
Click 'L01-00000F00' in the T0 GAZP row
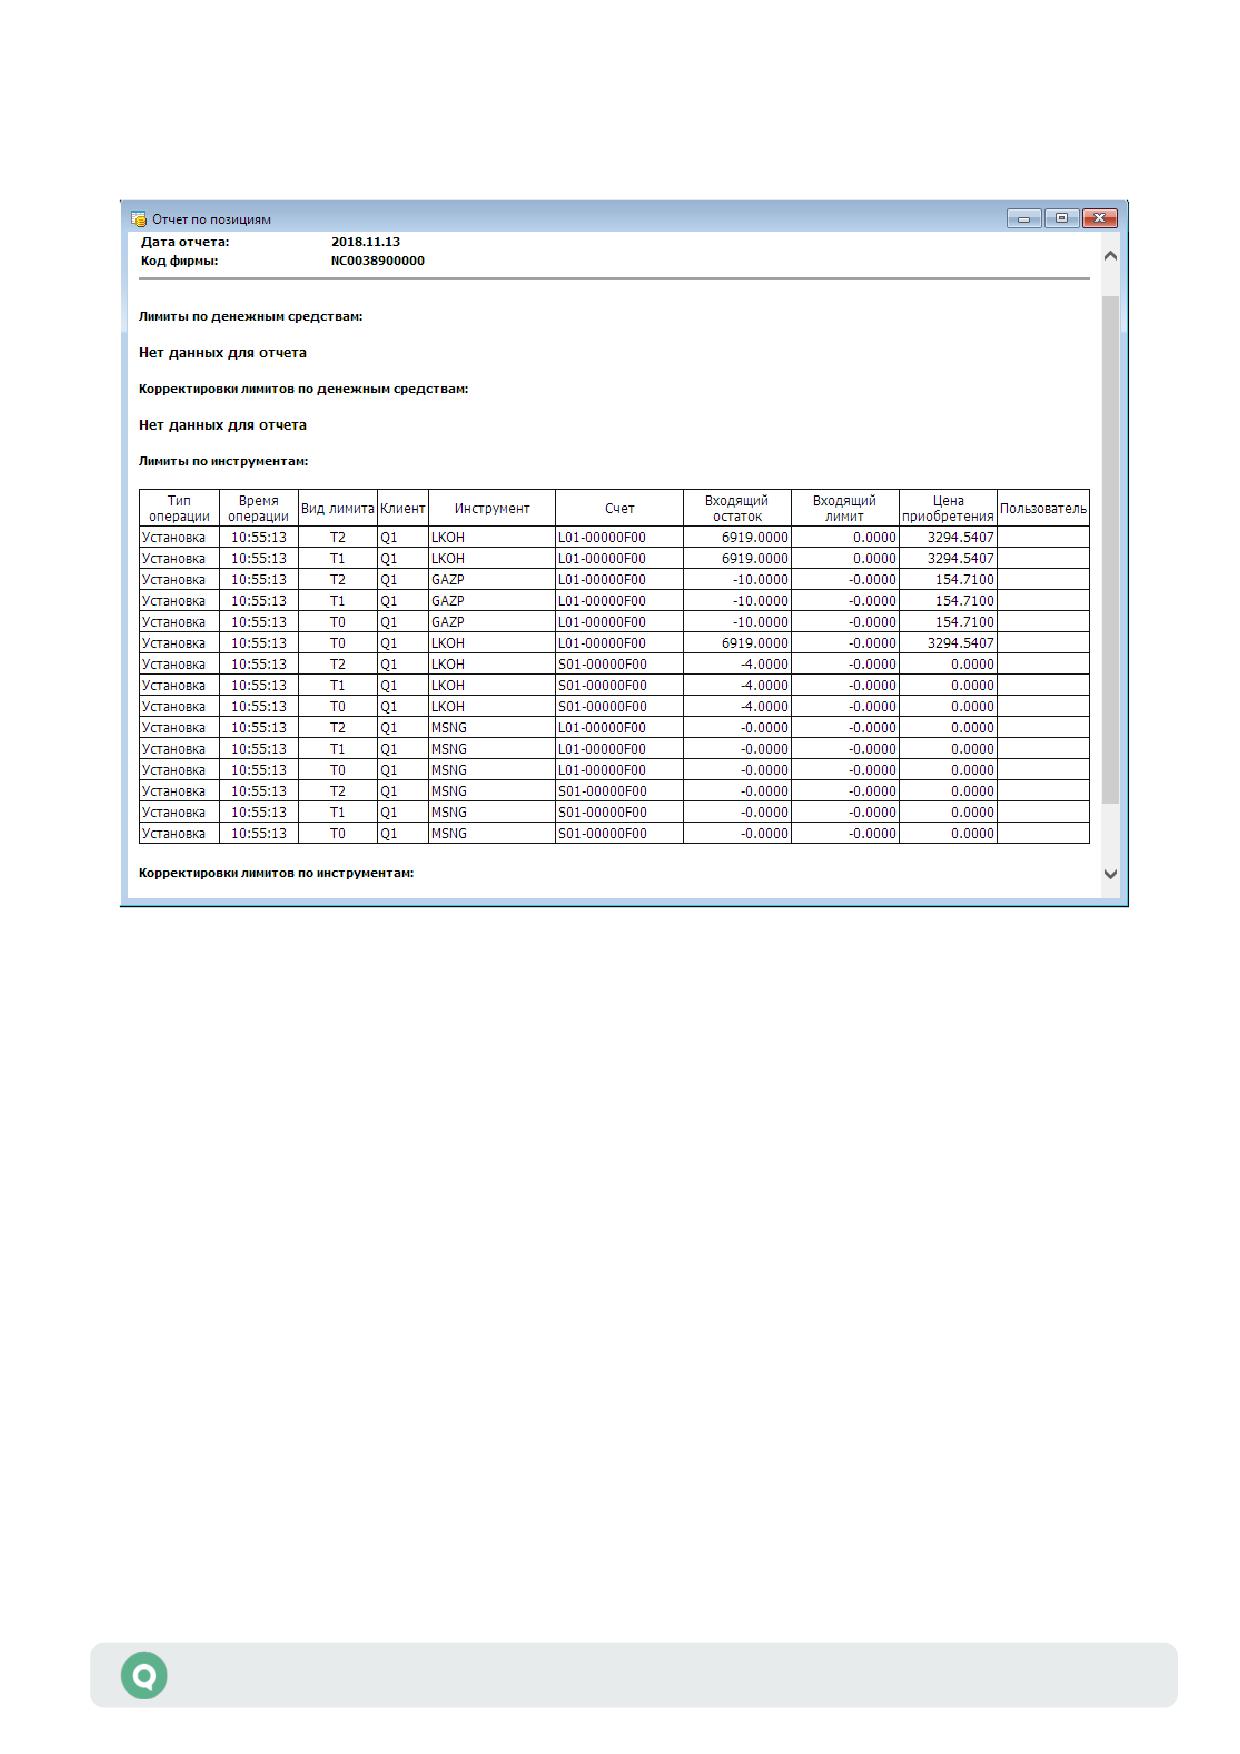click(602, 622)
